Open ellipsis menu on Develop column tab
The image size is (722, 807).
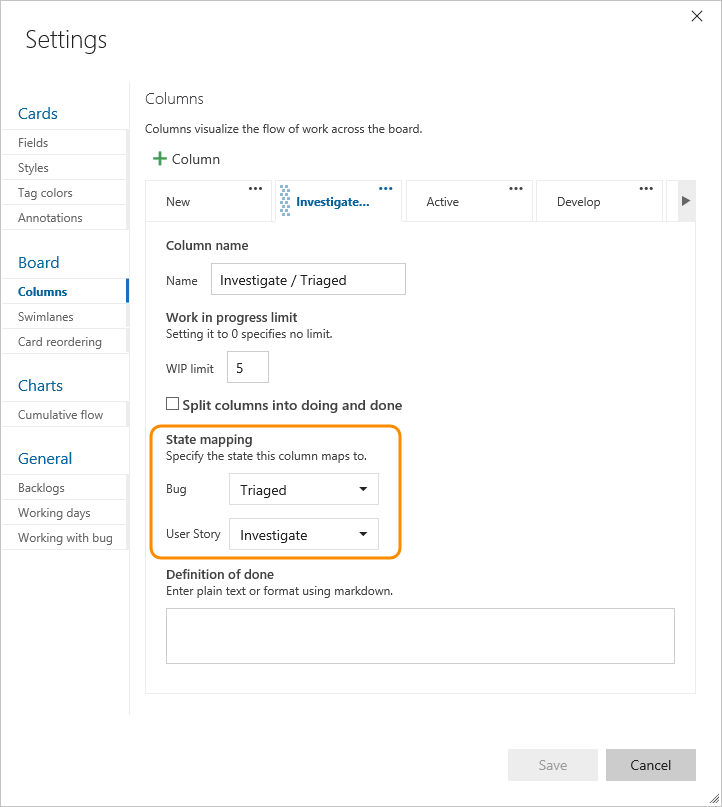coord(646,189)
